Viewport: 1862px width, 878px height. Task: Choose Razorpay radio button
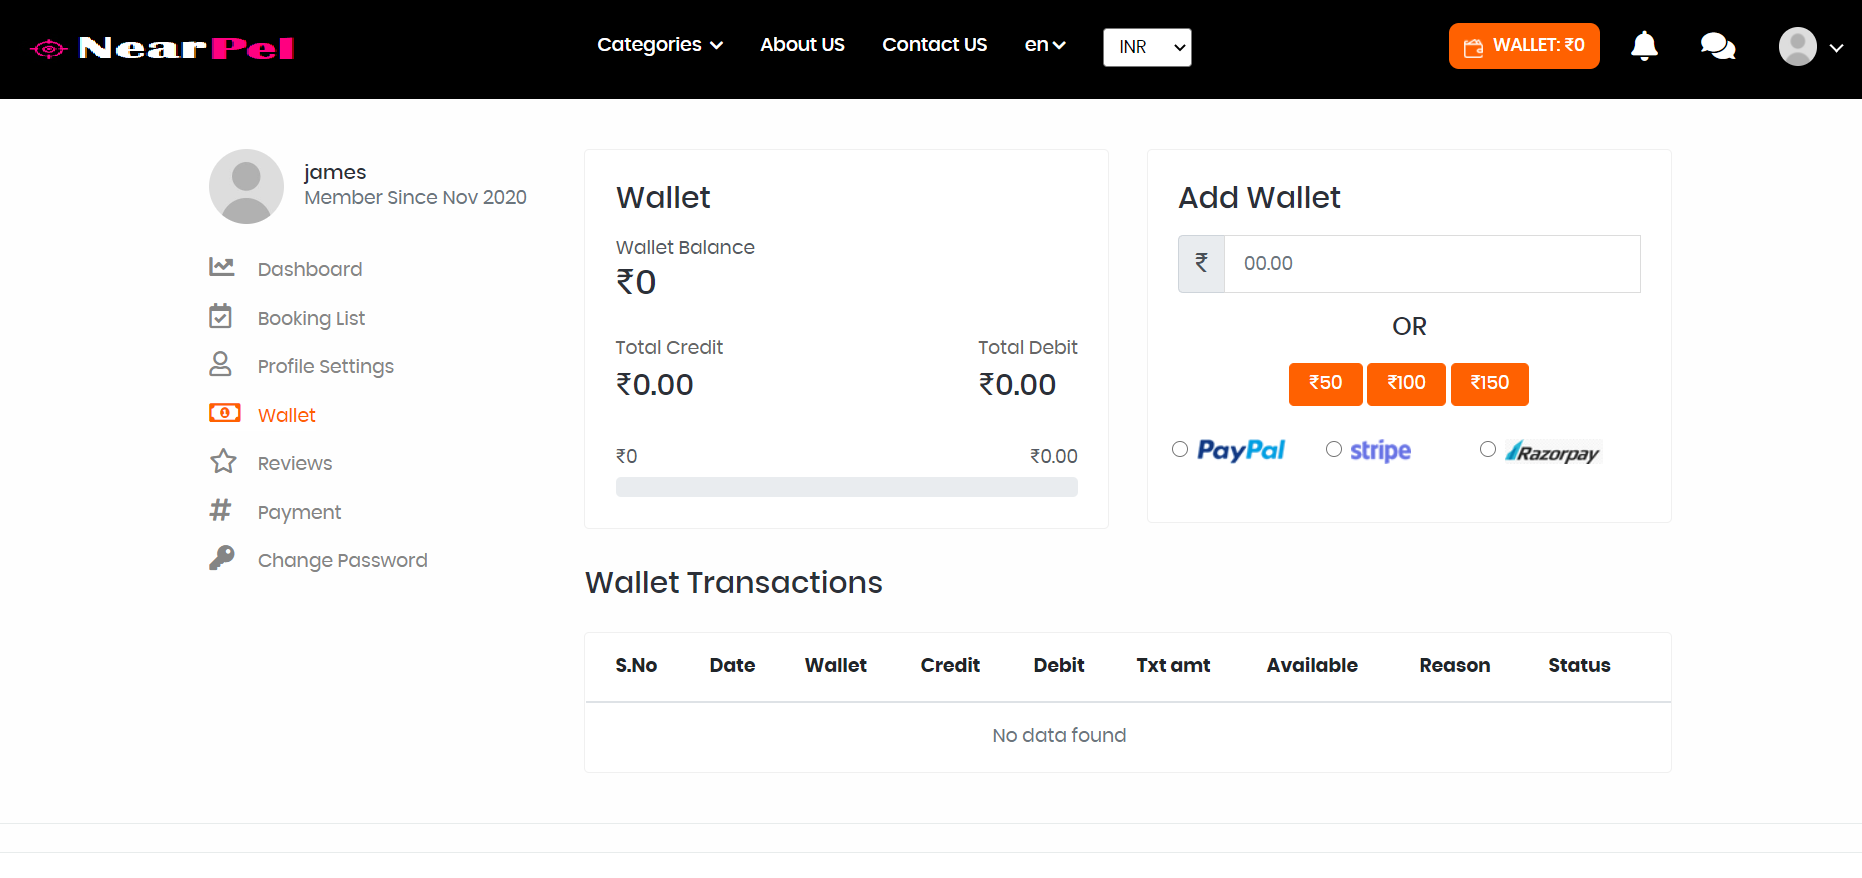point(1488,449)
